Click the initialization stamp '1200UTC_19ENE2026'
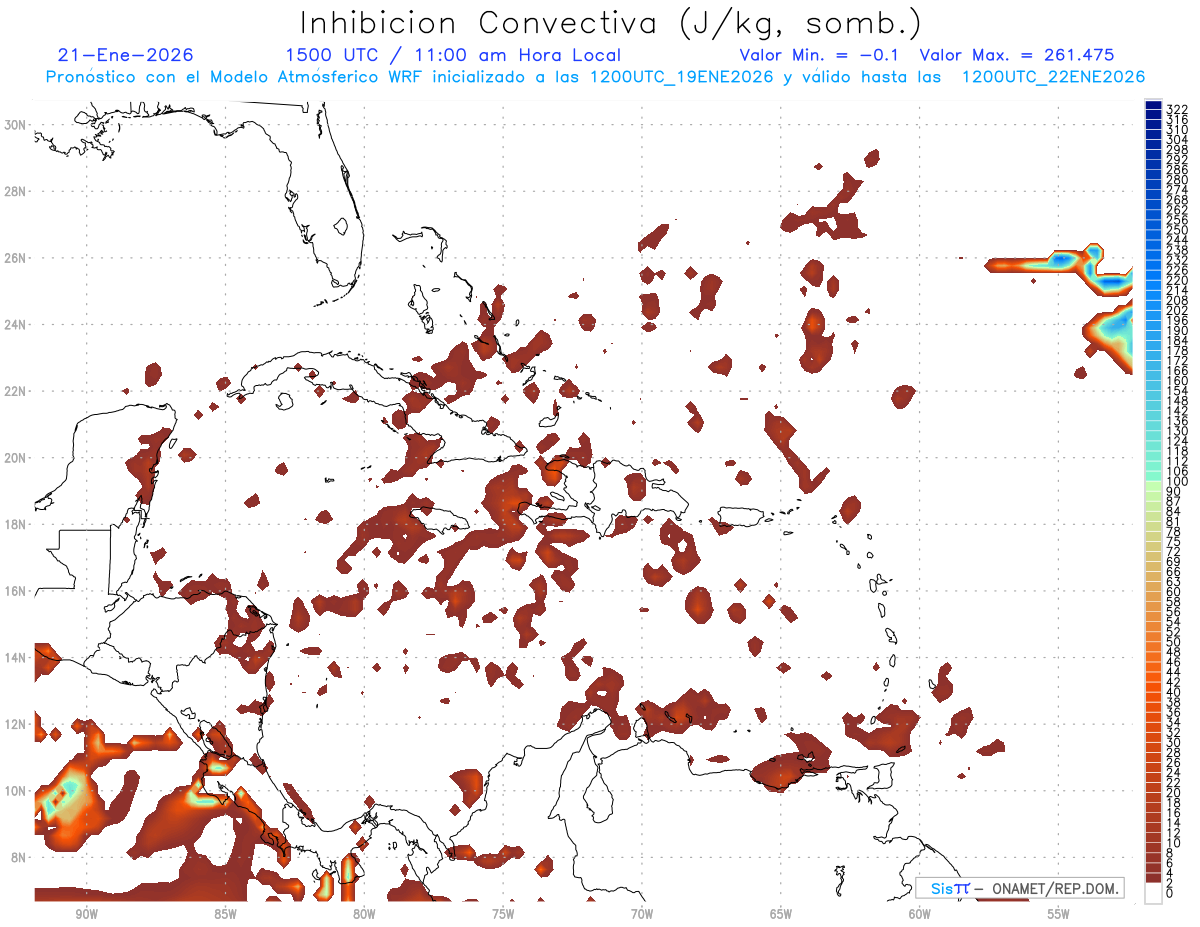 click(x=681, y=77)
